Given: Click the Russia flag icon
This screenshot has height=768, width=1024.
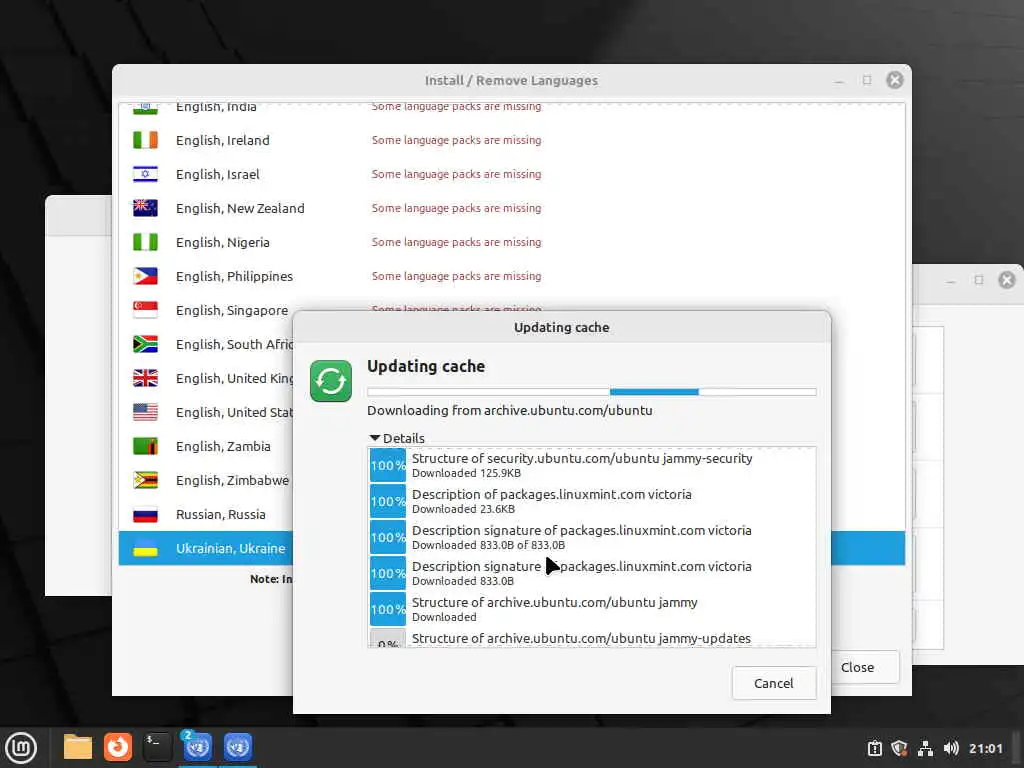Looking at the screenshot, I should 145,514.
